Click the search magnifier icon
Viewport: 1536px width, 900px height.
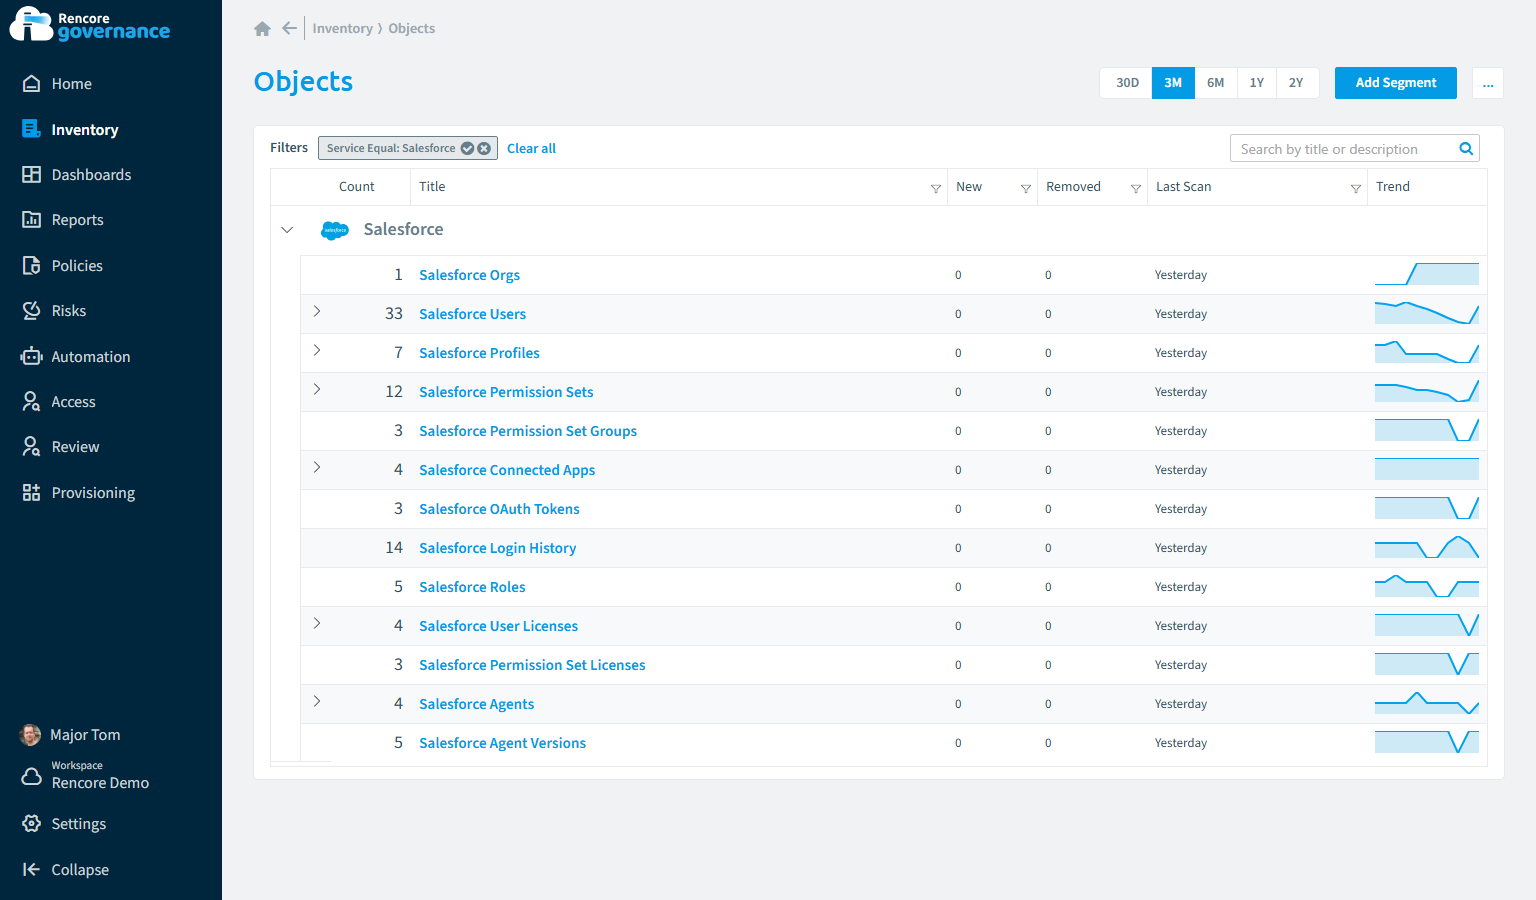point(1466,149)
